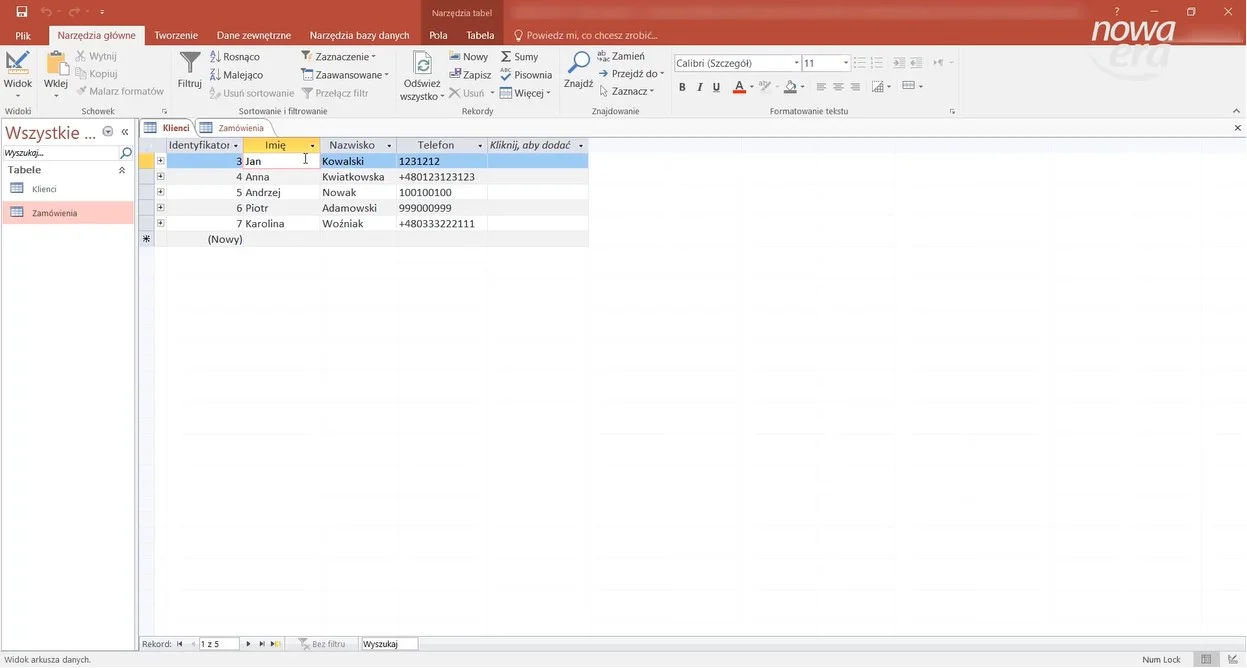Open the Imię column filter dropdown

[312, 146]
